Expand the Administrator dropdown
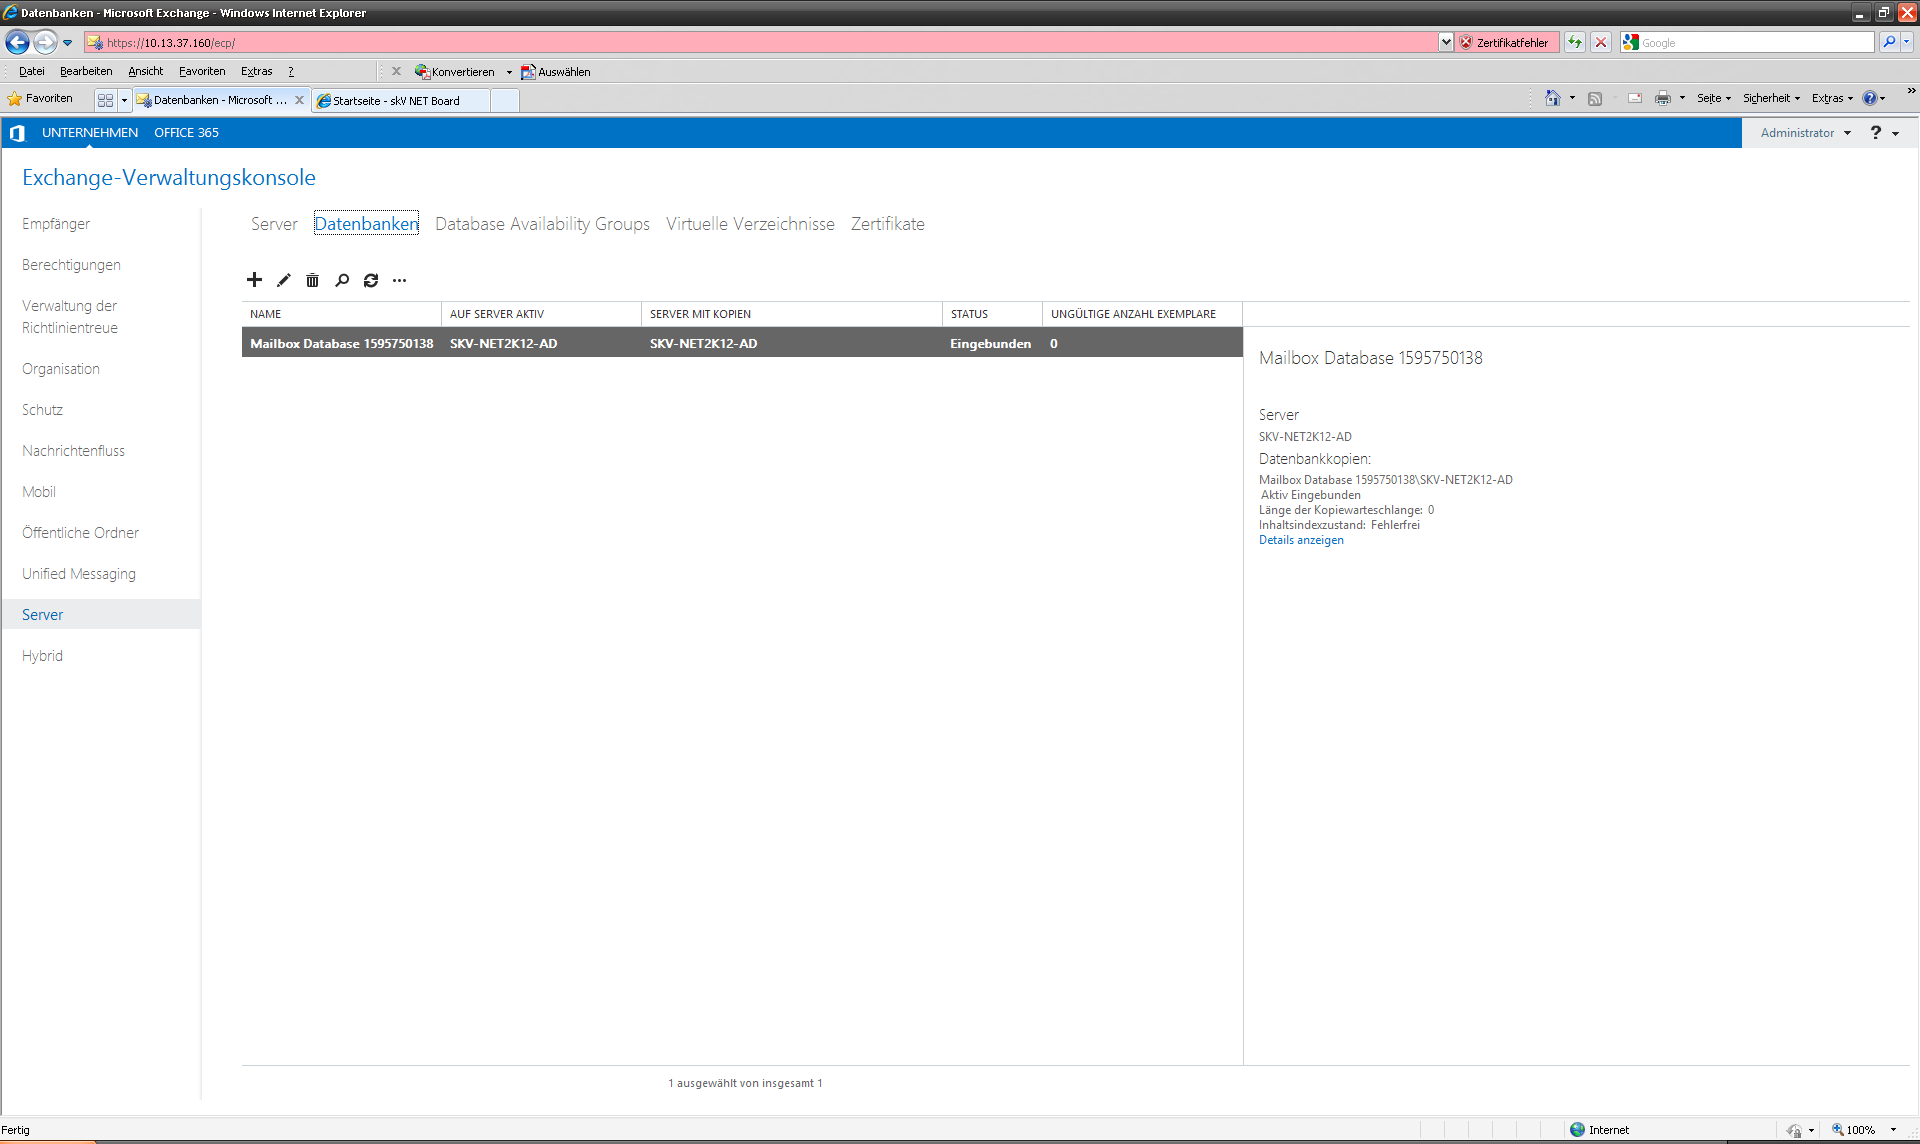This screenshot has width=1920, height=1144. 1805,133
